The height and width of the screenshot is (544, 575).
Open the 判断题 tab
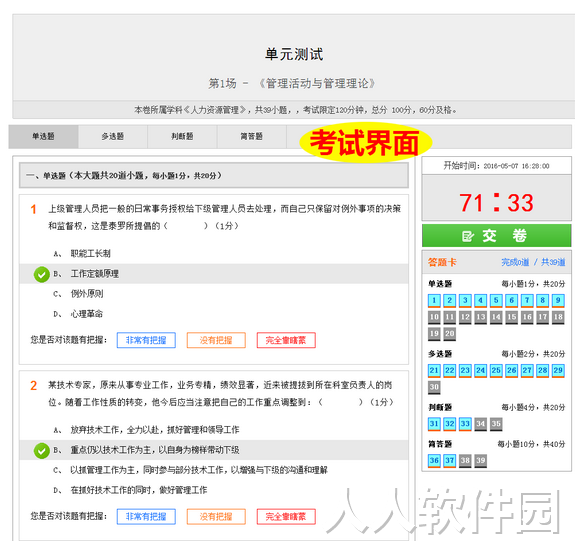point(182,136)
